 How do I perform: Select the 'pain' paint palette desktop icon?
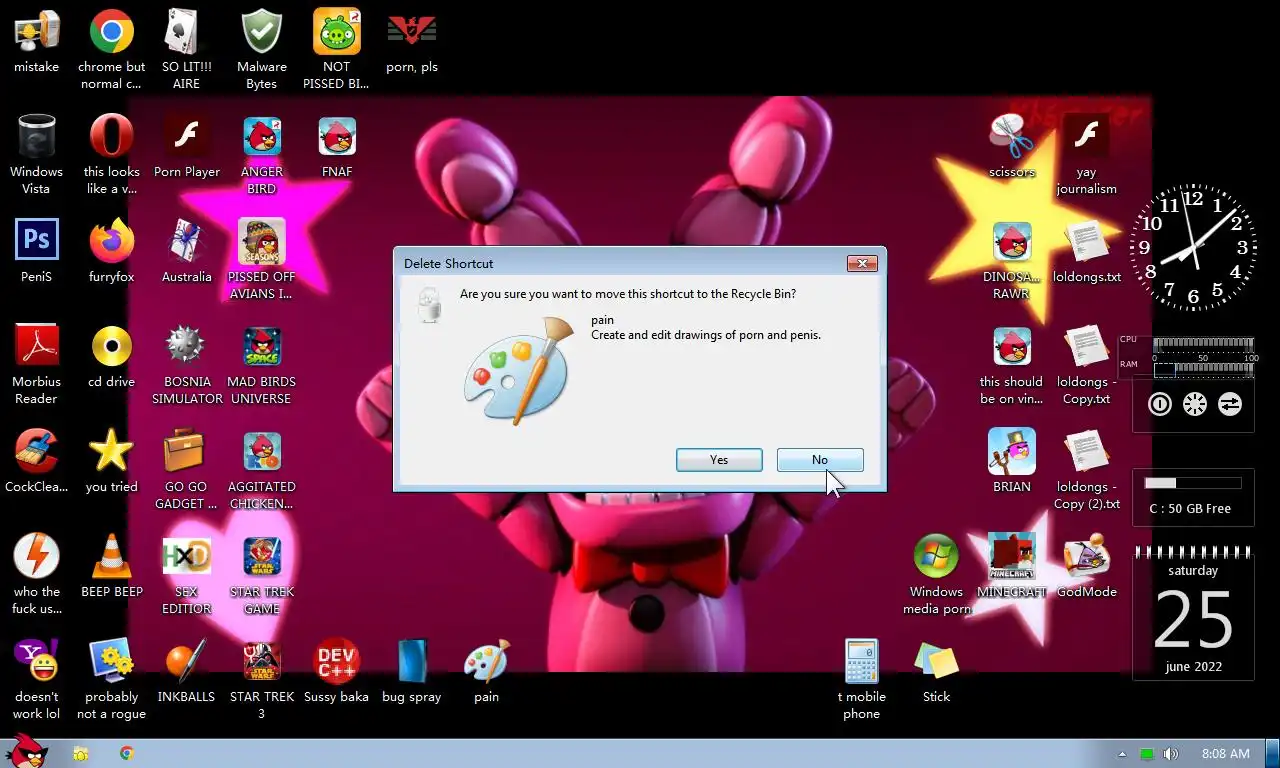(487, 671)
